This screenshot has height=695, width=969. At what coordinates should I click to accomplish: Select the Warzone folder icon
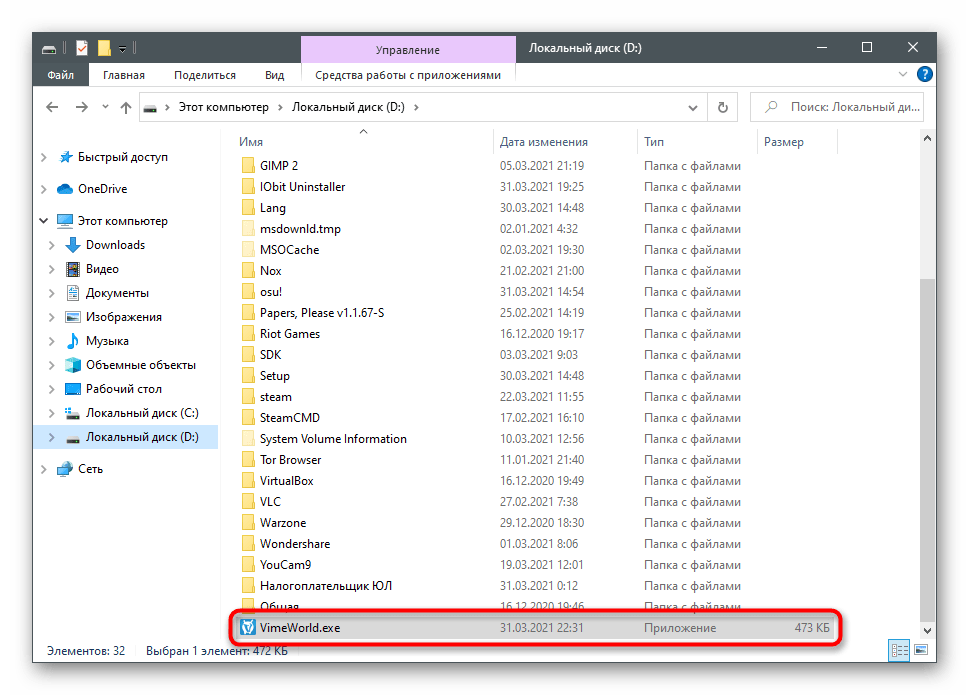click(248, 522)
